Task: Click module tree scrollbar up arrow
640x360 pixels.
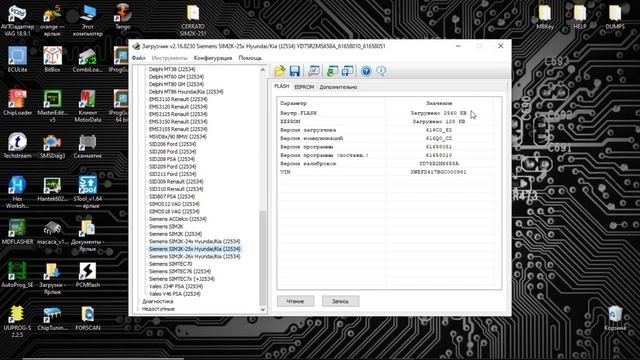Action: point(263,70)
